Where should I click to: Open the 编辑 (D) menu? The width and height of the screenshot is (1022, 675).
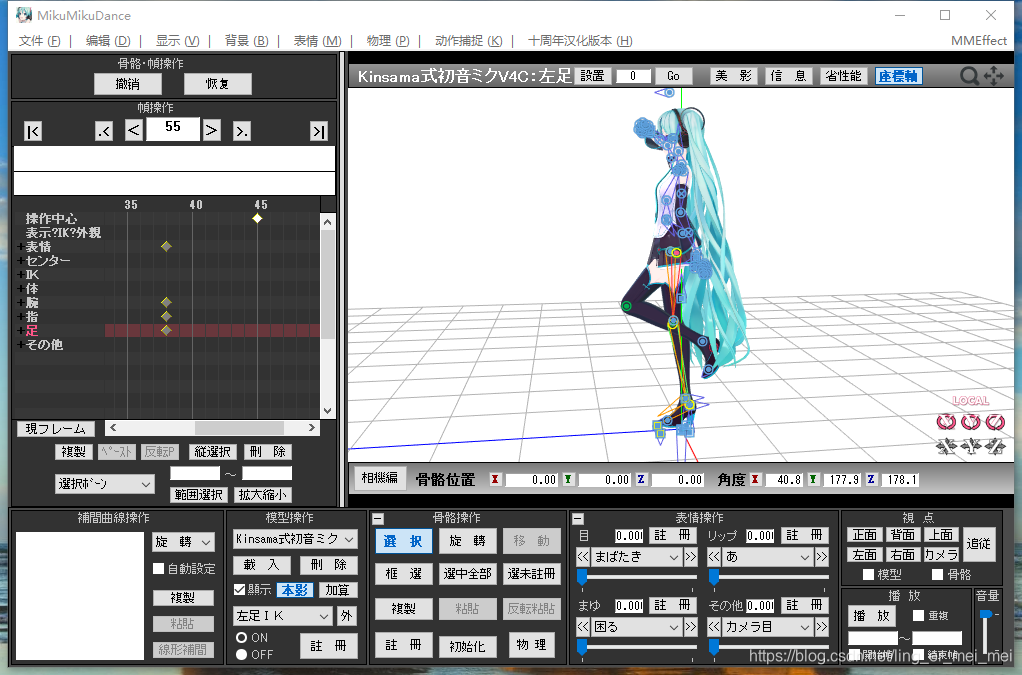pos(108,41)
